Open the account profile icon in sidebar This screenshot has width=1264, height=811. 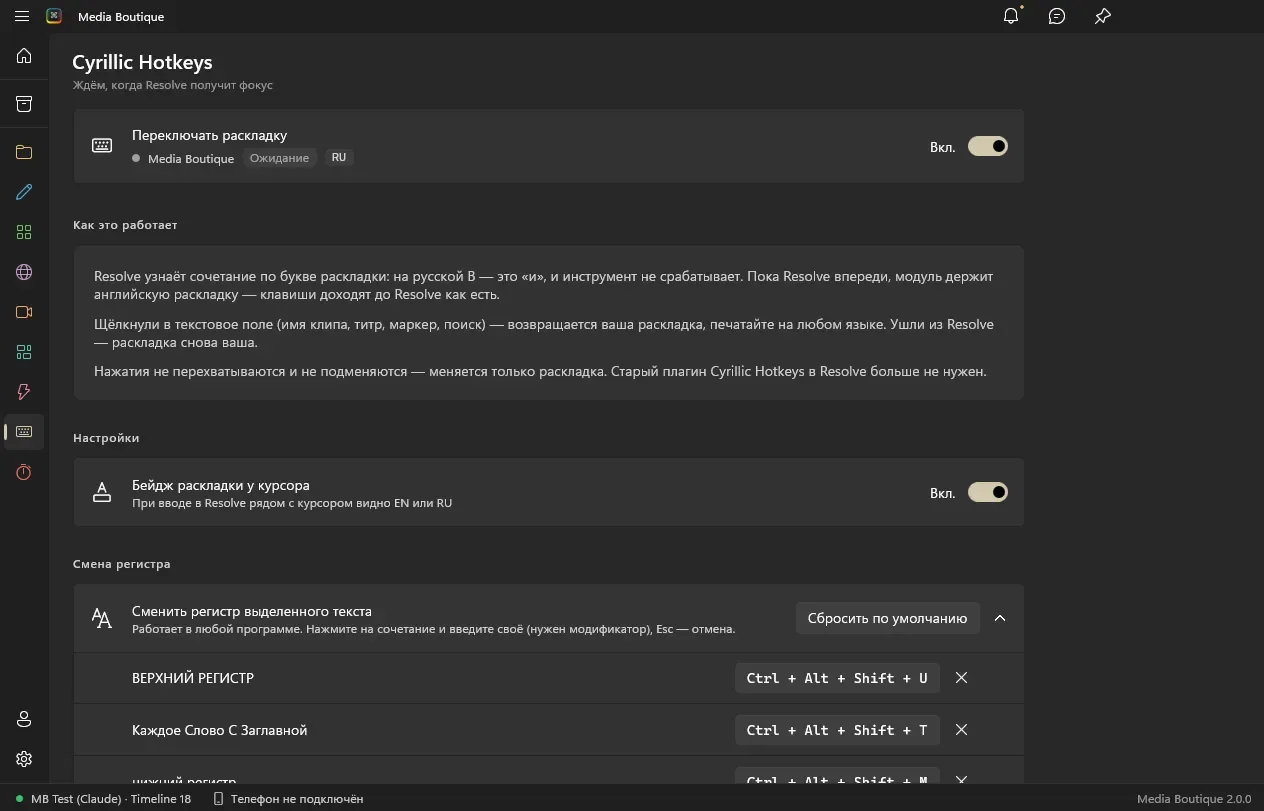[24, 719]
